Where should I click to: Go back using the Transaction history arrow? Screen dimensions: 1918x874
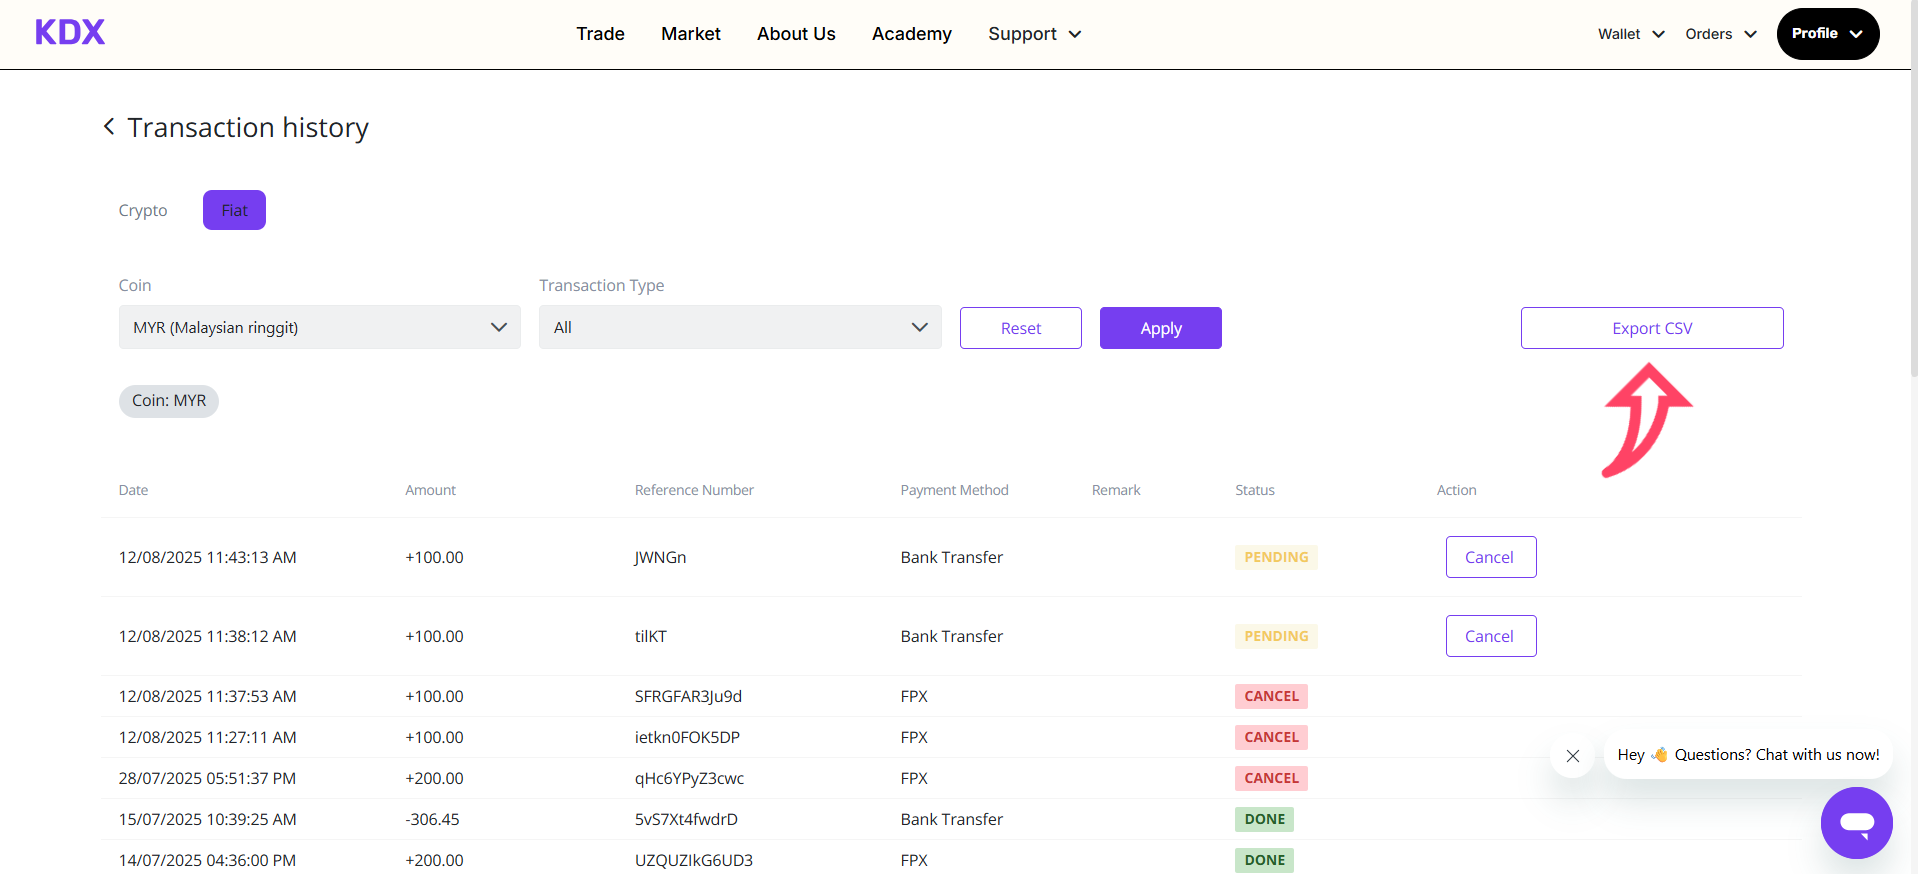coord(109,127)
